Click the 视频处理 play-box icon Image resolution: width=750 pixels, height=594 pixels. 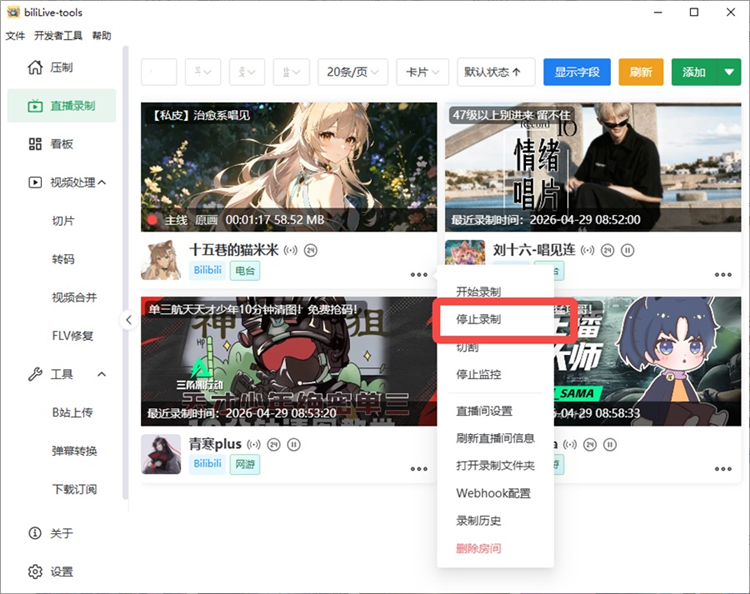[x=35, y=182]
